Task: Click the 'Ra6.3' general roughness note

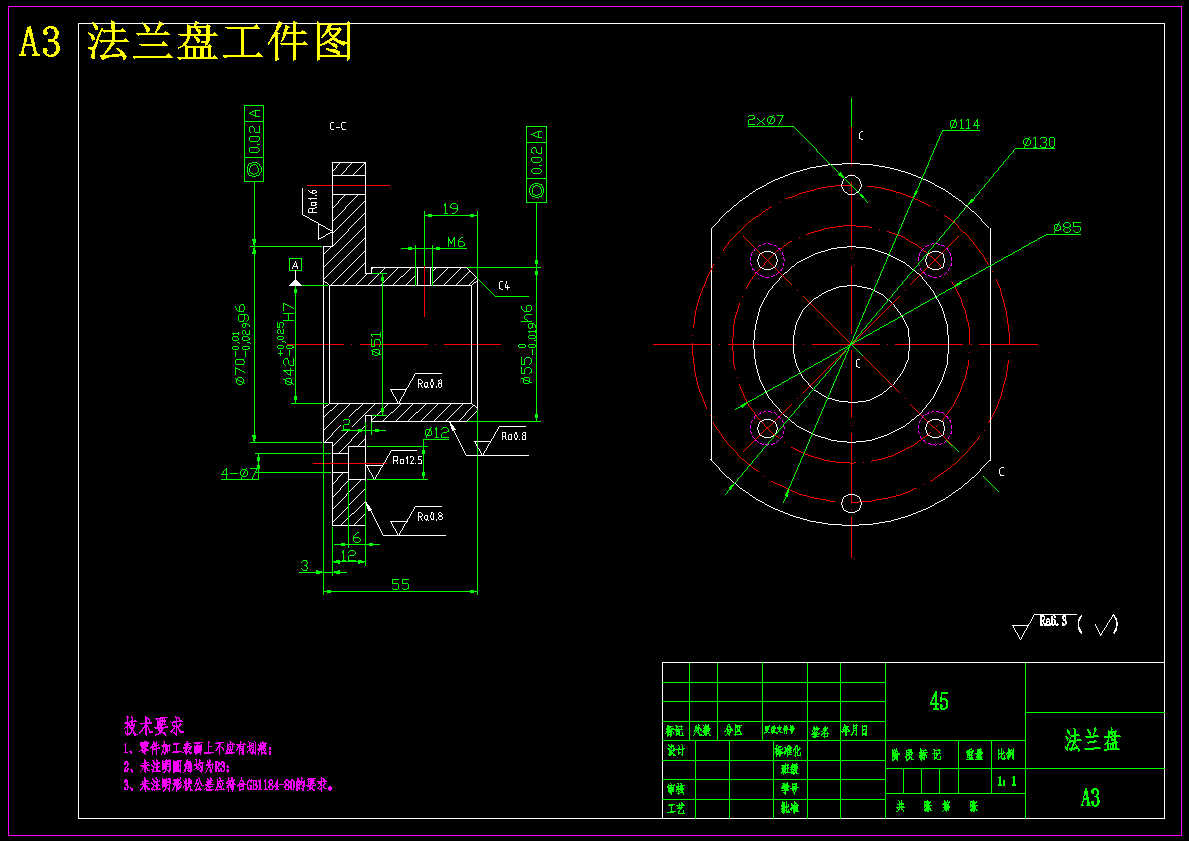Action: click(x=1053, y=621)
